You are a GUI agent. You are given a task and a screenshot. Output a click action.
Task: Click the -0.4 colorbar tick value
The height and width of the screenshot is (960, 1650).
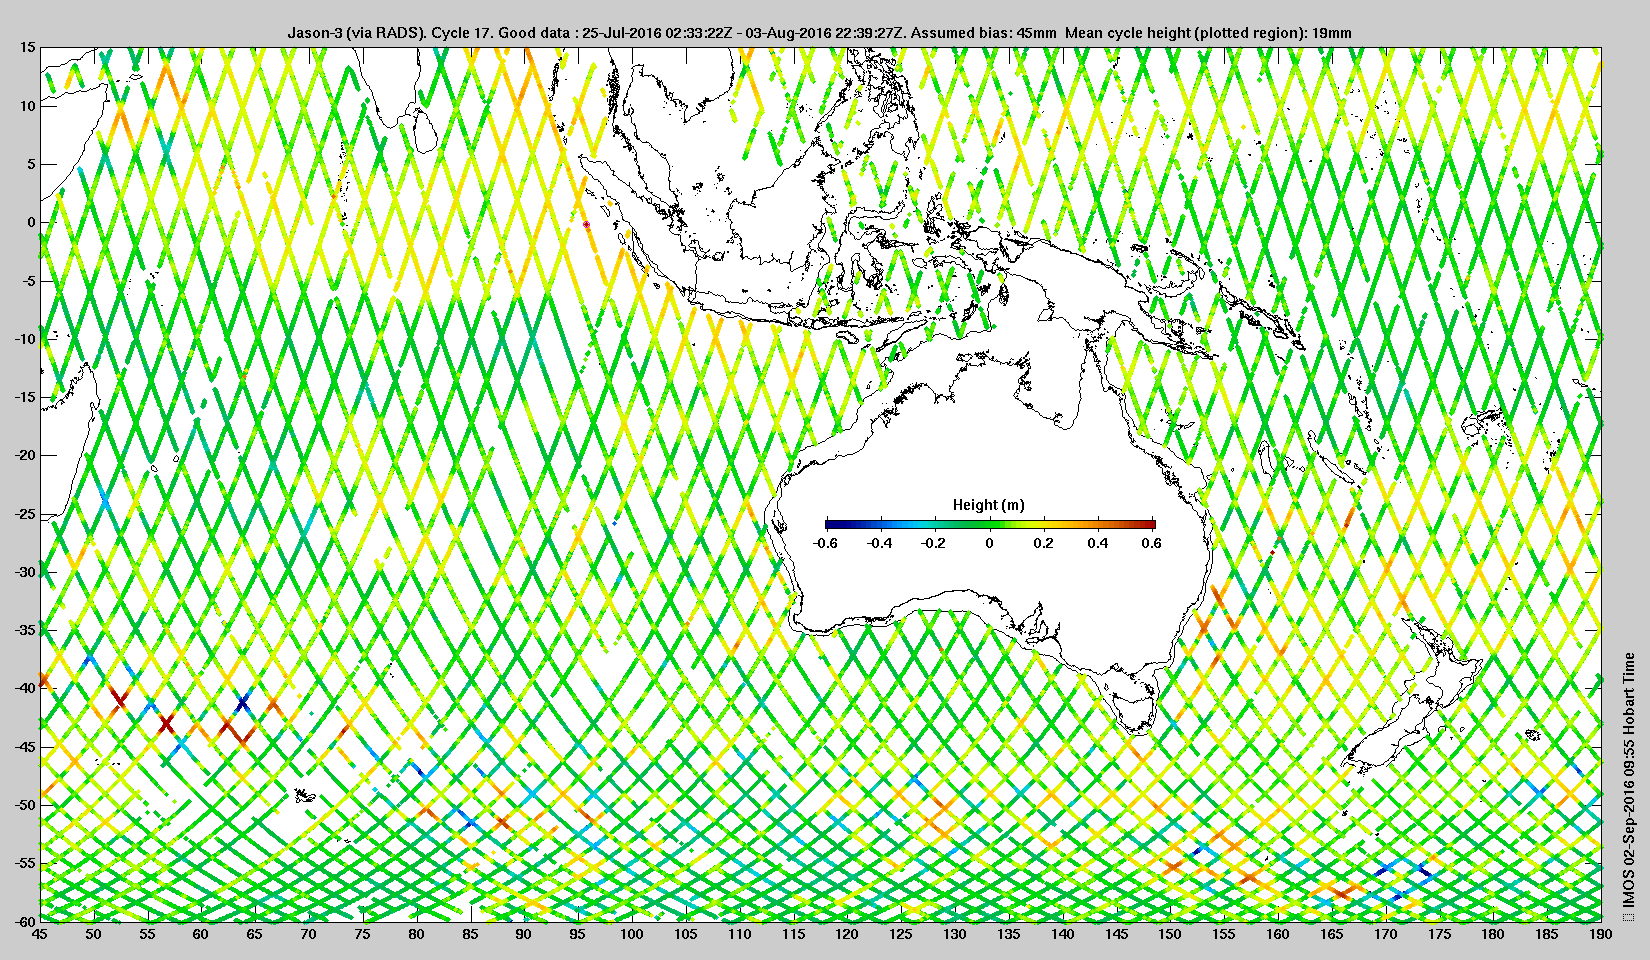pos(880,543)
